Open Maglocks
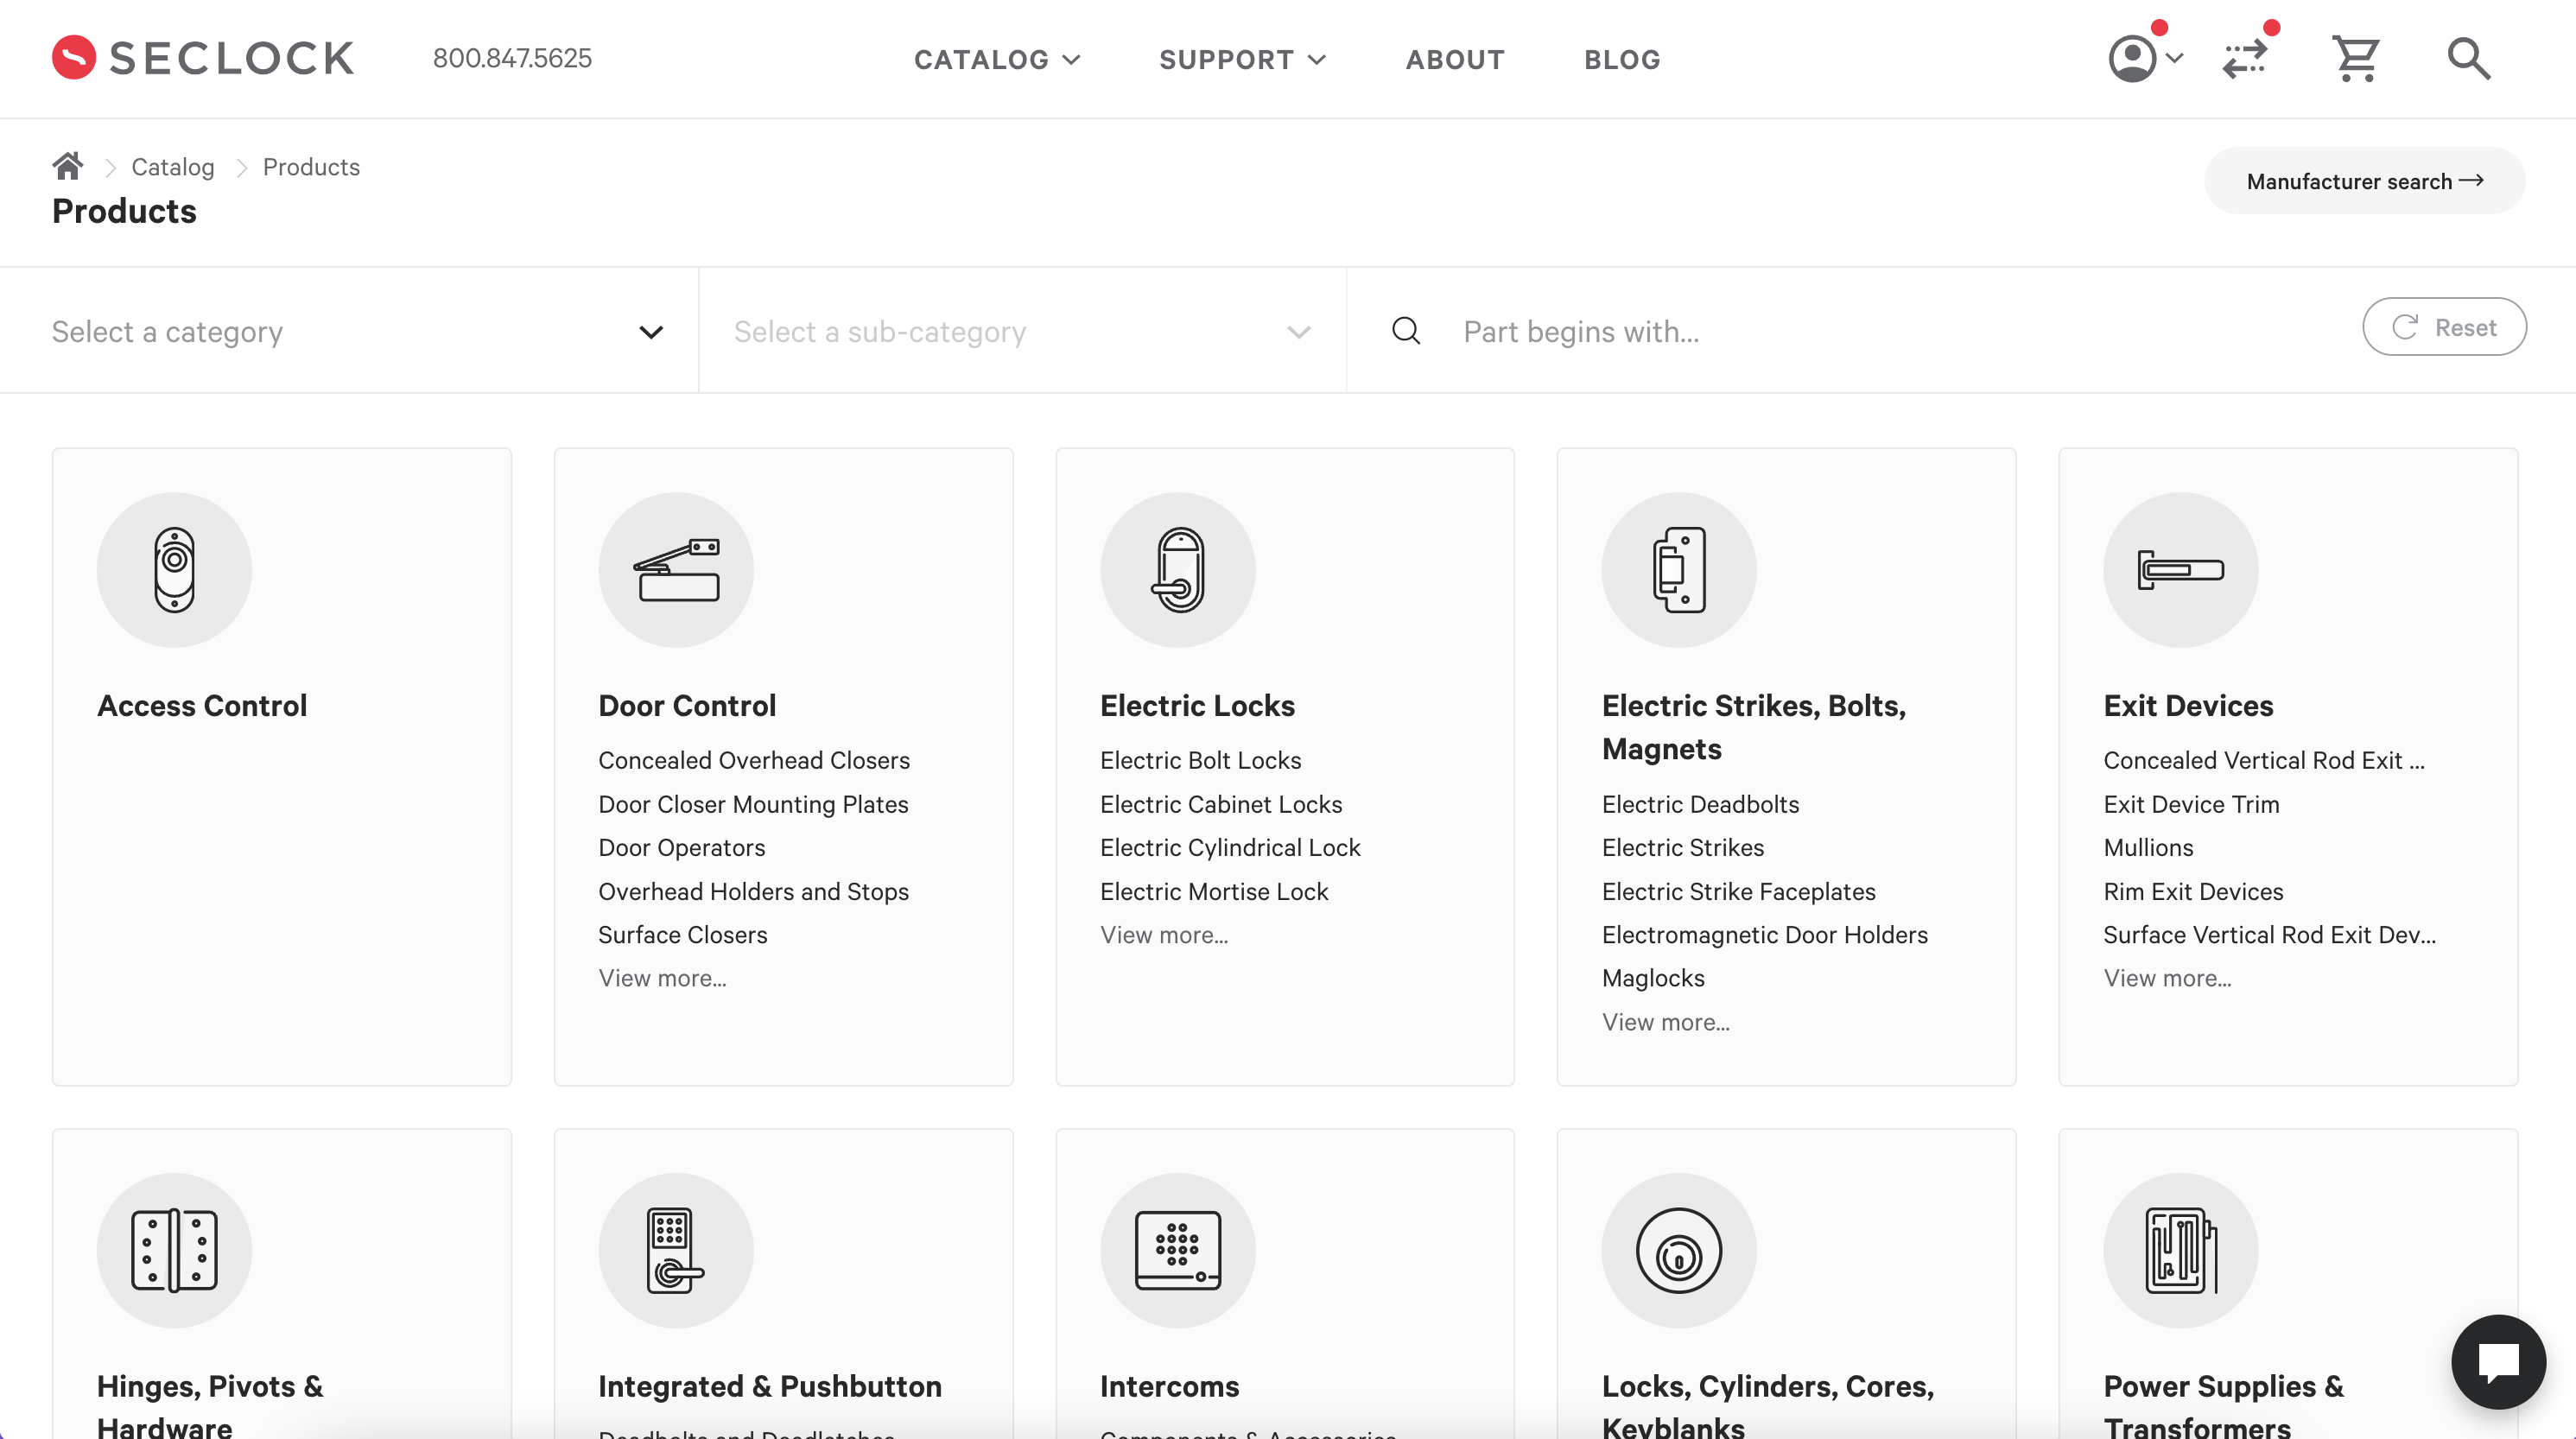 [1653, 978]
